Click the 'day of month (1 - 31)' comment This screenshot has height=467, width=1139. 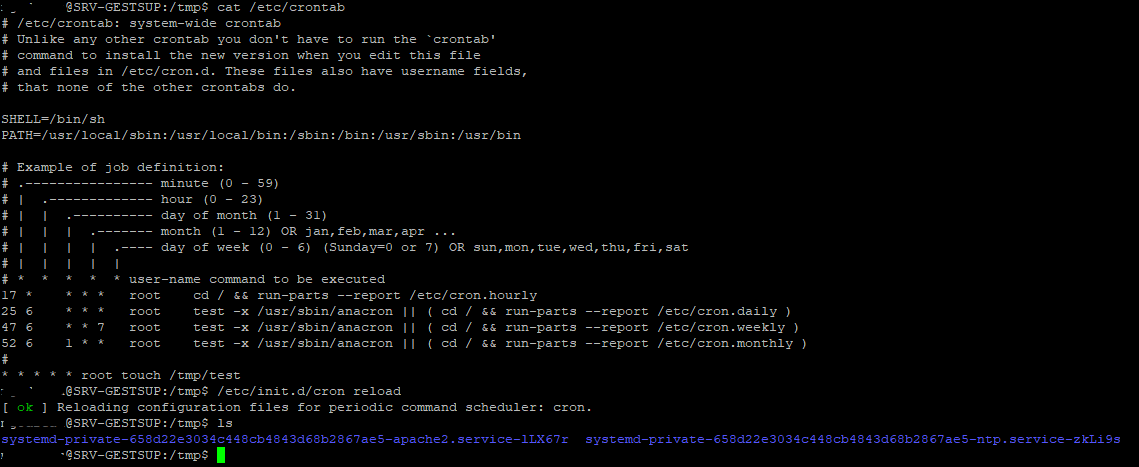(x=244, y=215)
